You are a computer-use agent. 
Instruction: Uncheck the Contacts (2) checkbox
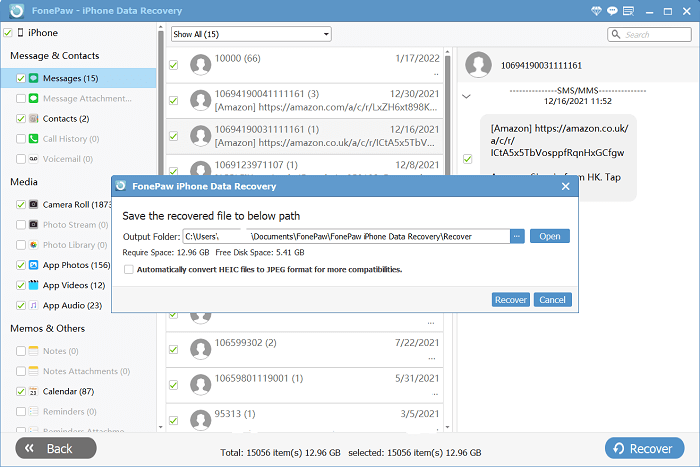click(21, 118)
